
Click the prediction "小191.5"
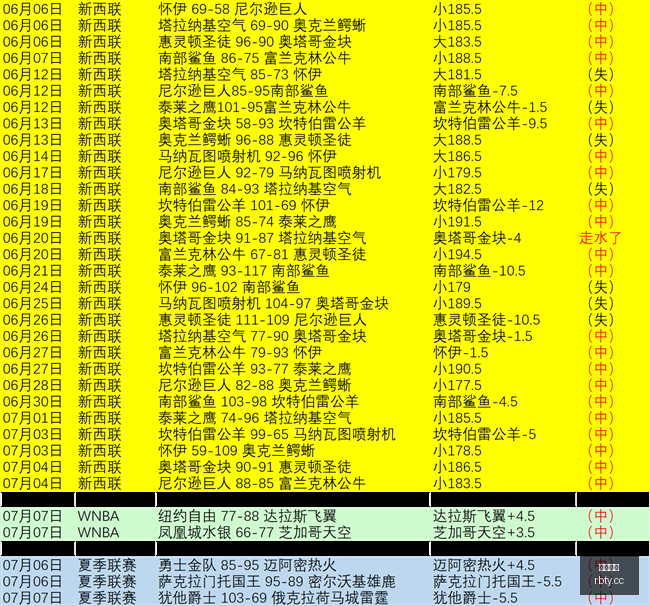click(457, 222)
